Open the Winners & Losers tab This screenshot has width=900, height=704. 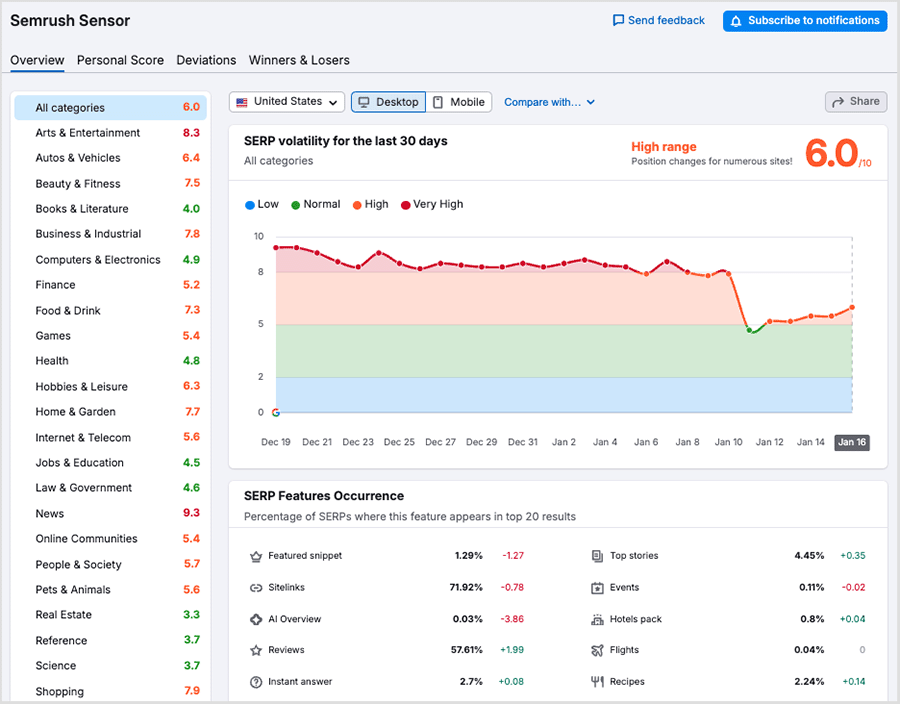pyautogui.click(x=299, y=60)
